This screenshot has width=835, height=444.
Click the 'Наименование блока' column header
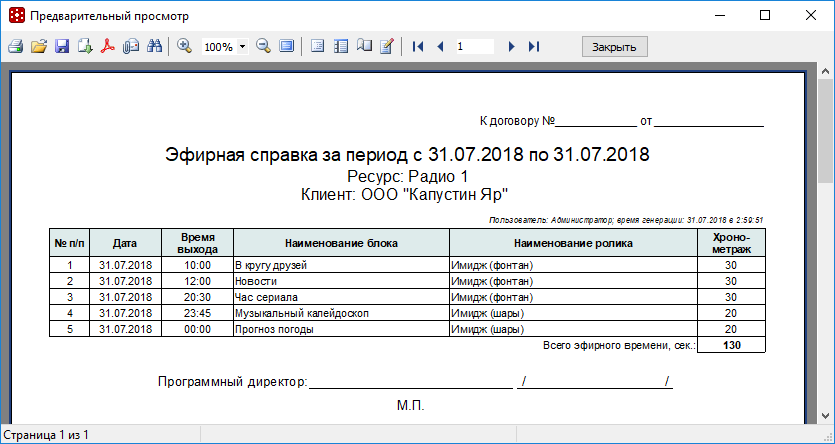click(x=341, y=243)
